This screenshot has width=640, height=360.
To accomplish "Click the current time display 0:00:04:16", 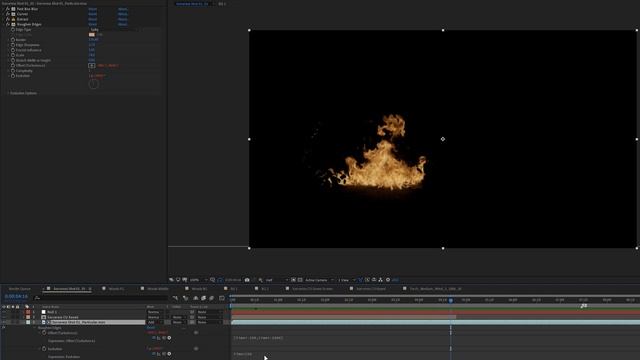I will coord(16,297).
